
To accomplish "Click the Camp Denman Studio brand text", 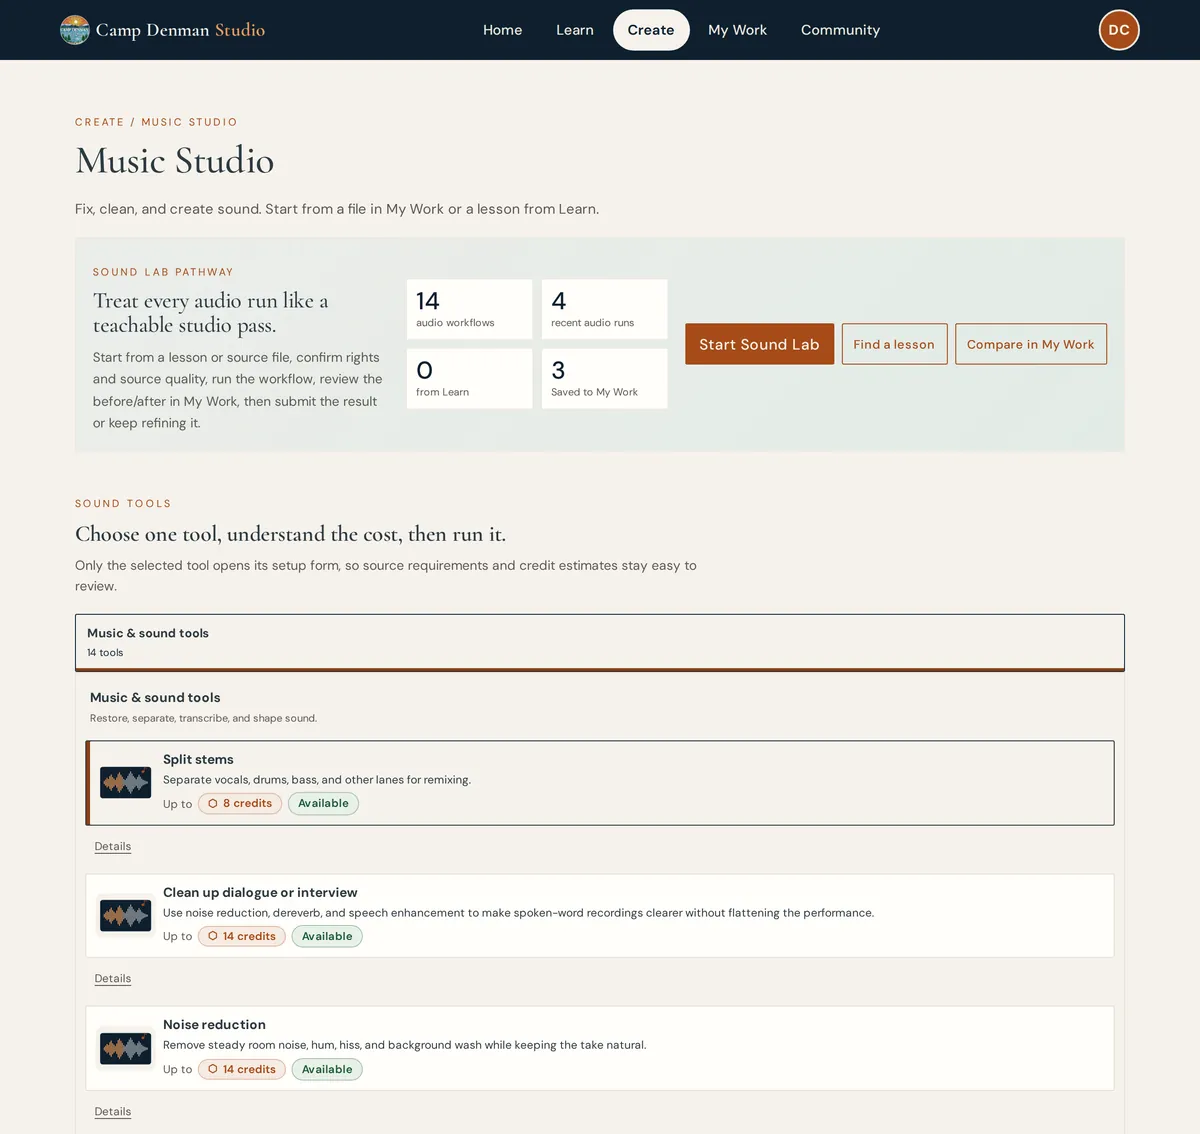I will click(x=180, y=30).
